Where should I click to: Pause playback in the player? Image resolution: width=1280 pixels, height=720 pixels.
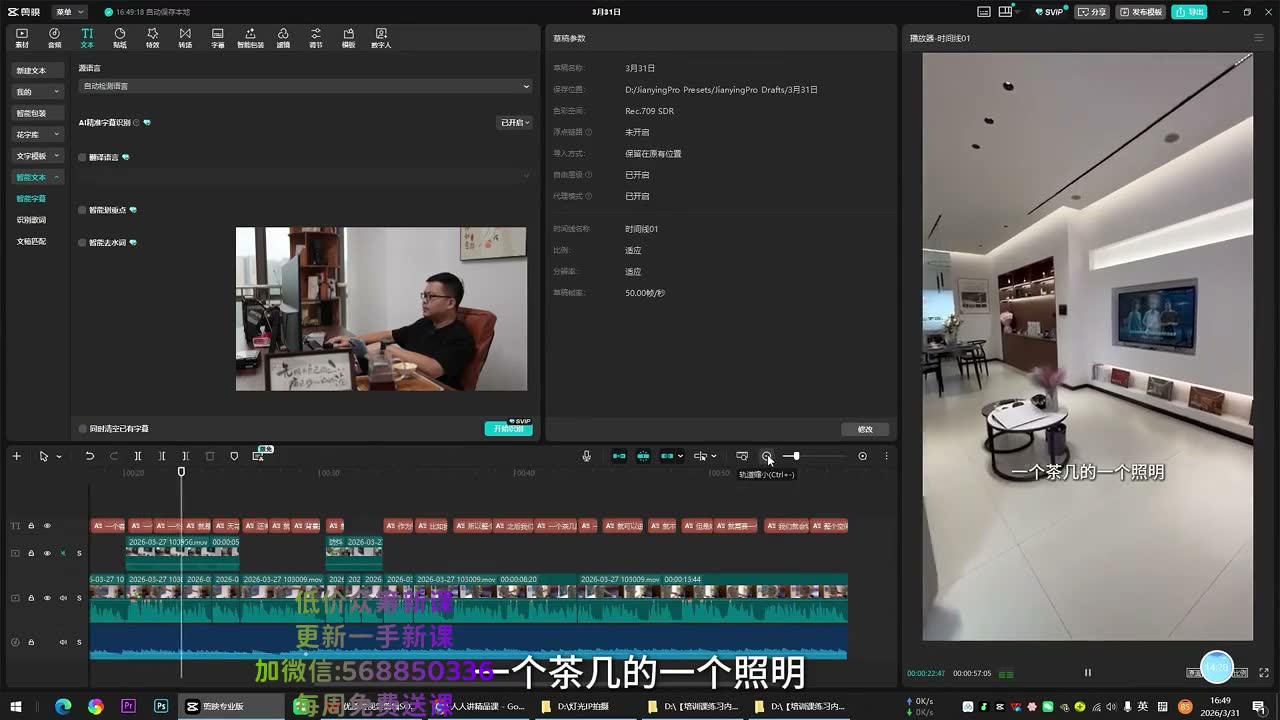pos(1088,673)
